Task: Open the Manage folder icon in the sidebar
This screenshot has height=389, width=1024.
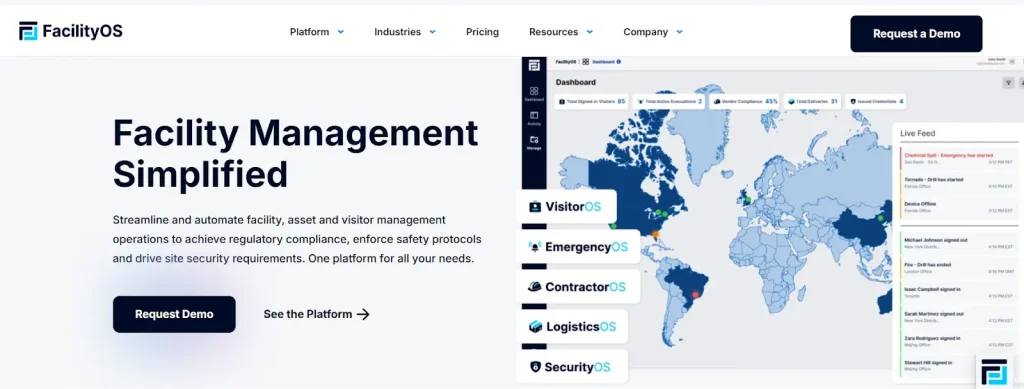Action: (534, 139)
